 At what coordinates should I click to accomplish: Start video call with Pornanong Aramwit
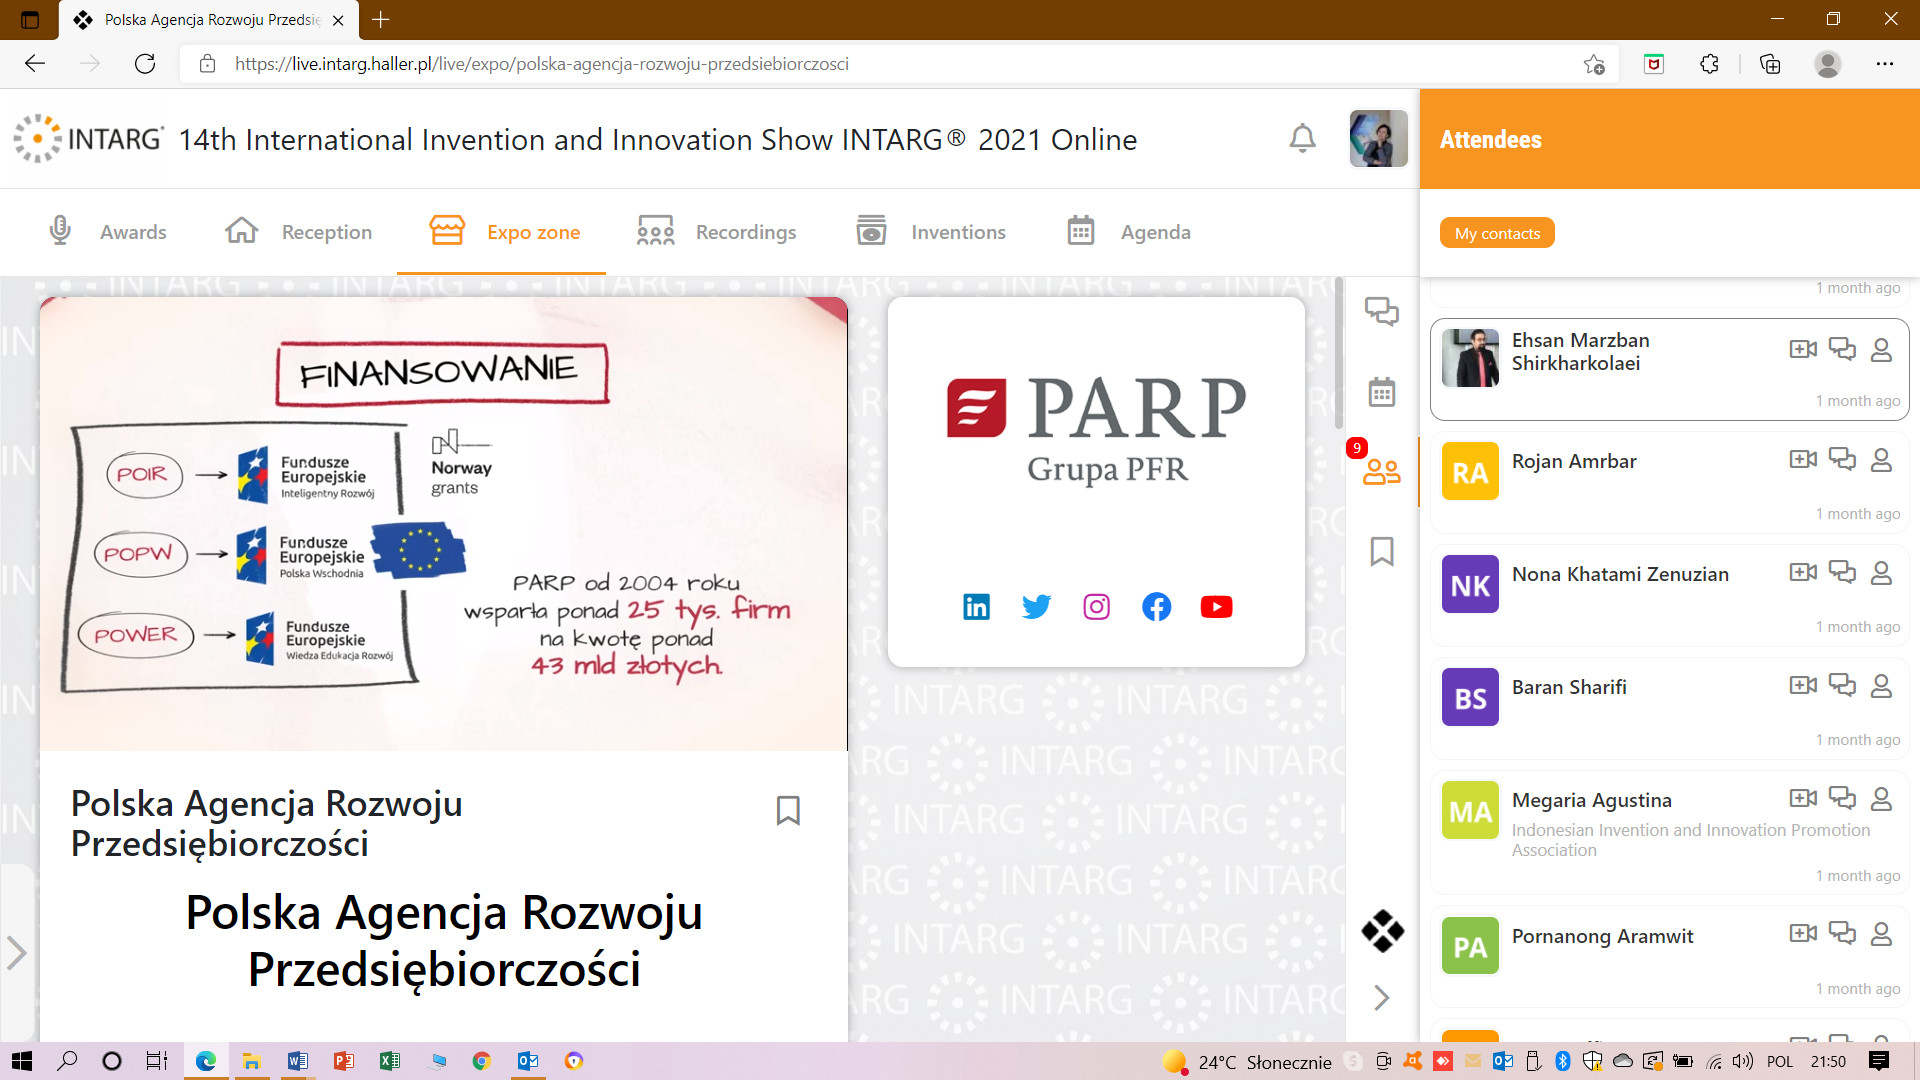click(x=1803, y=933)
